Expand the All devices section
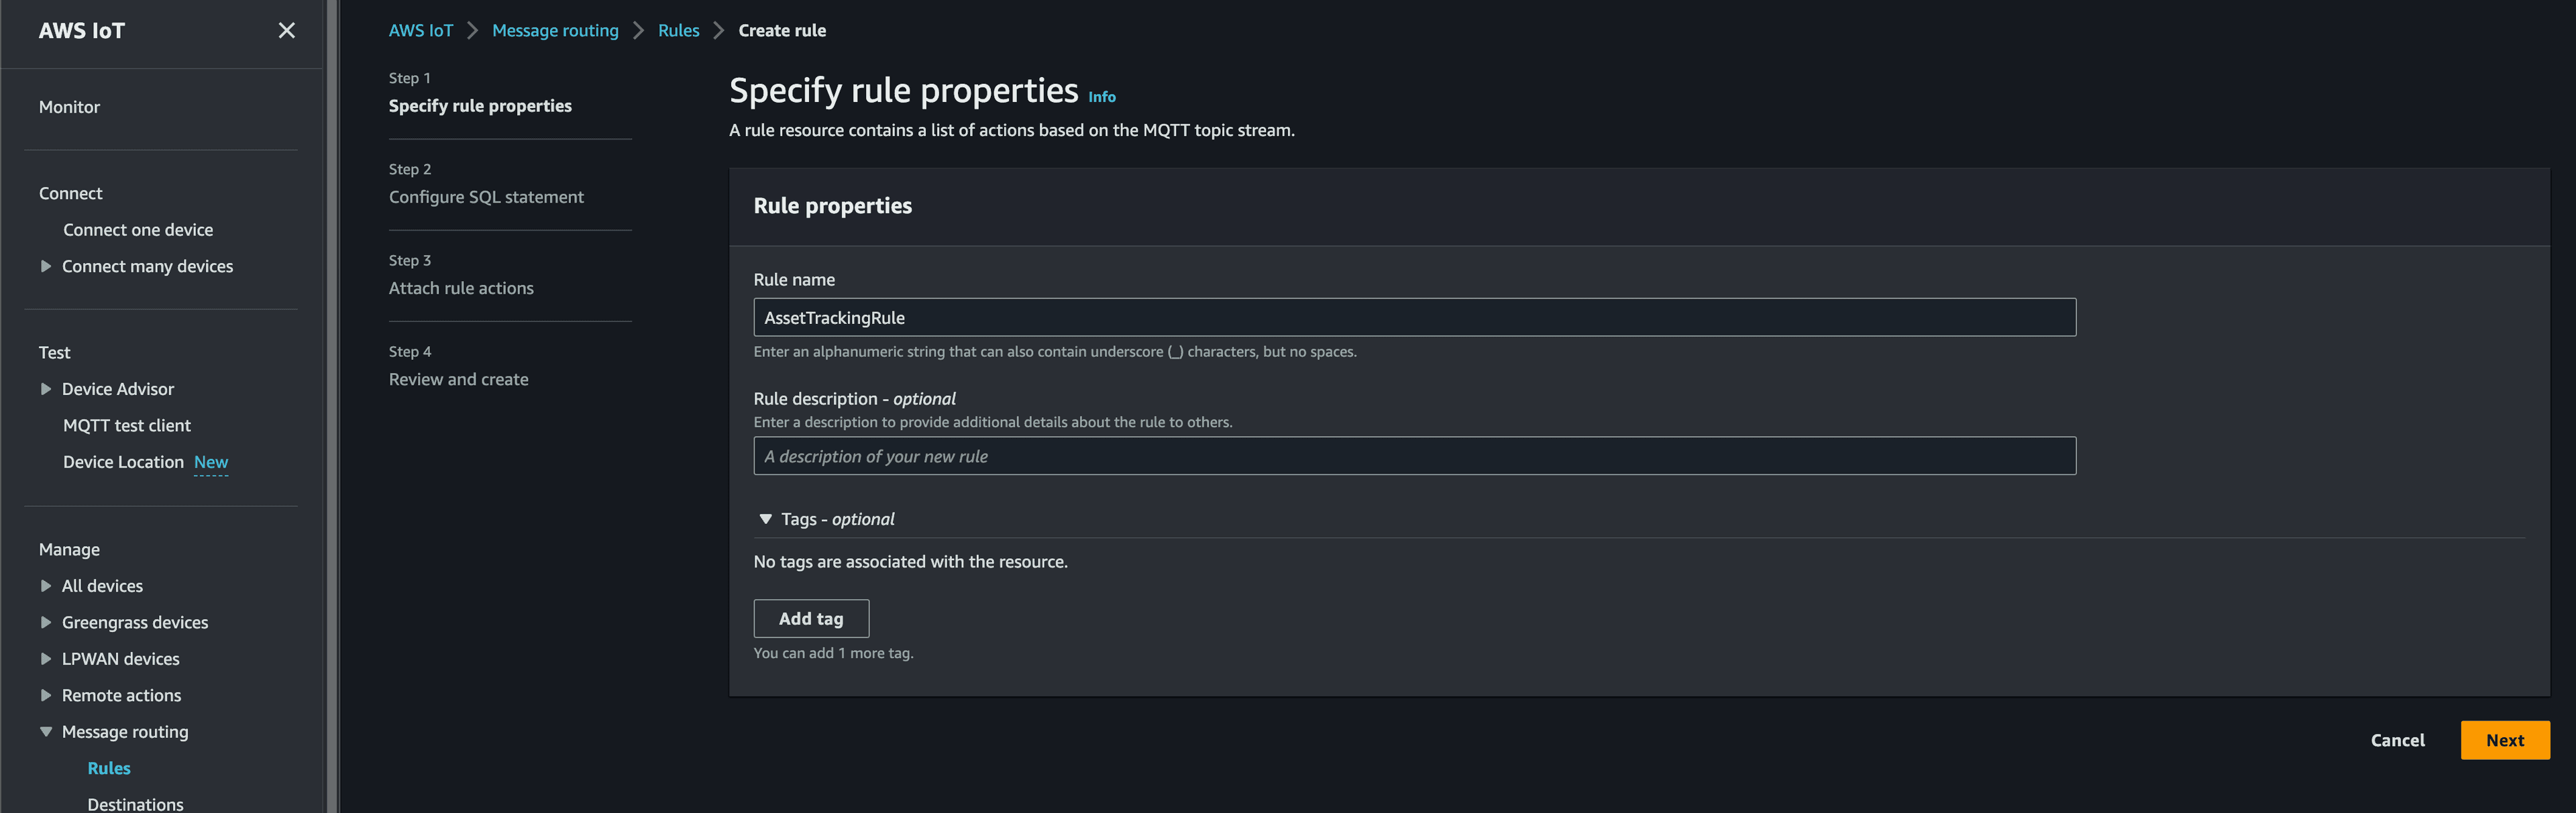 (x=46, y=586)
